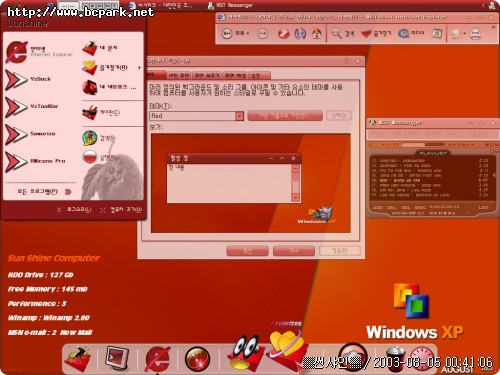
Task: Open Media button in Internet Explorer toolbar
Action: pyautogui.click(x=411, y=33)
